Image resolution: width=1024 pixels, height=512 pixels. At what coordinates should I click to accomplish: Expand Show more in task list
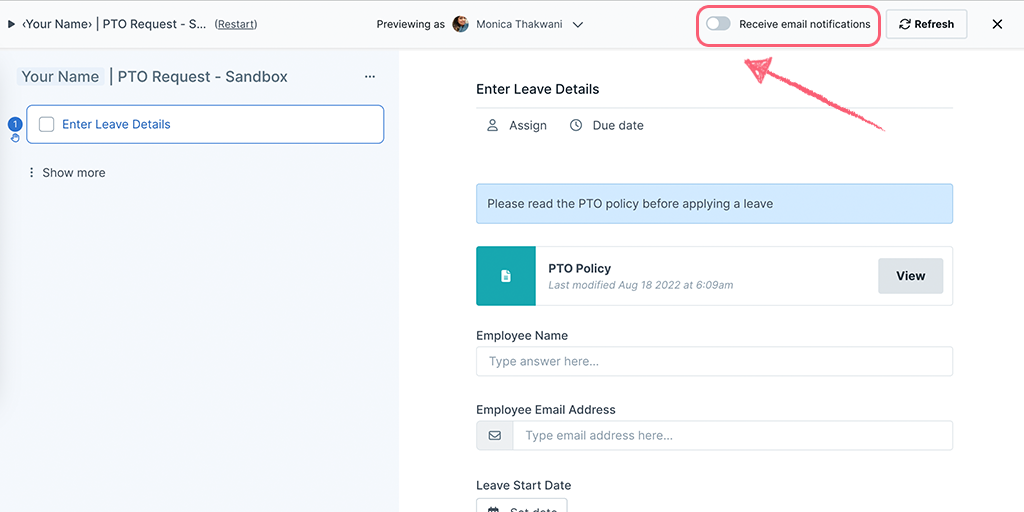point(66,173)
